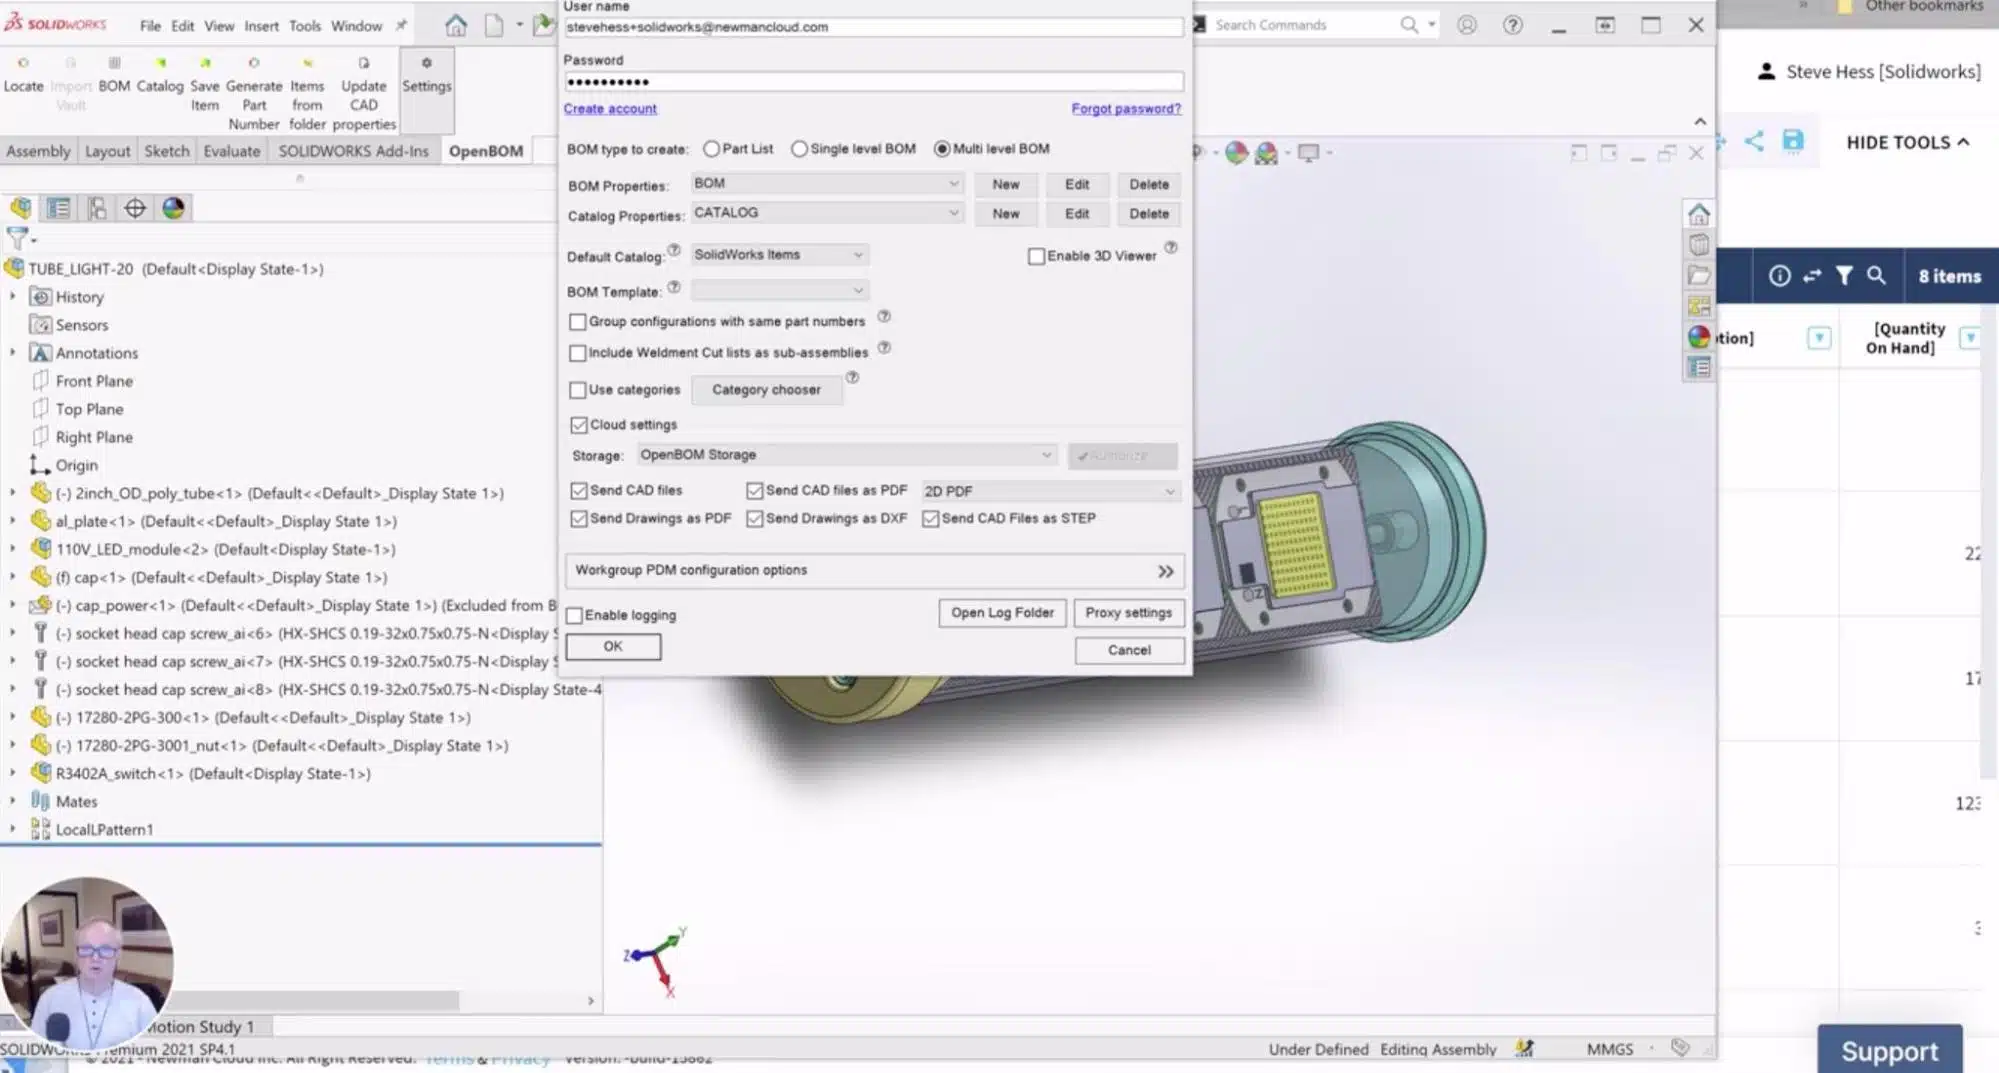1999x1073 pixels.
Task: Check Include Weldment Cut lists as sub-assemblies
Action: coord(578,353)
